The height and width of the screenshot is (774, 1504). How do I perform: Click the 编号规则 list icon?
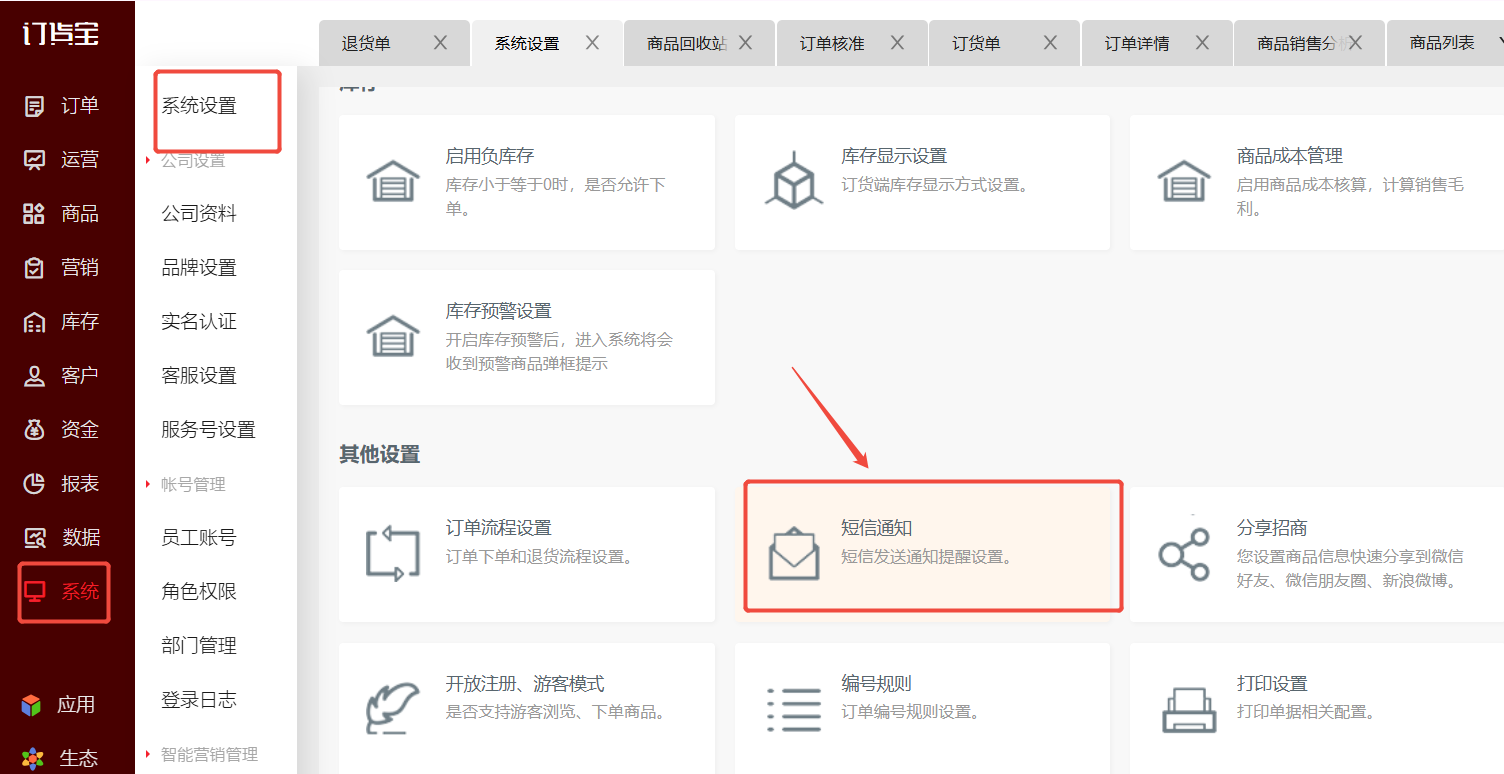click(794, 709)
